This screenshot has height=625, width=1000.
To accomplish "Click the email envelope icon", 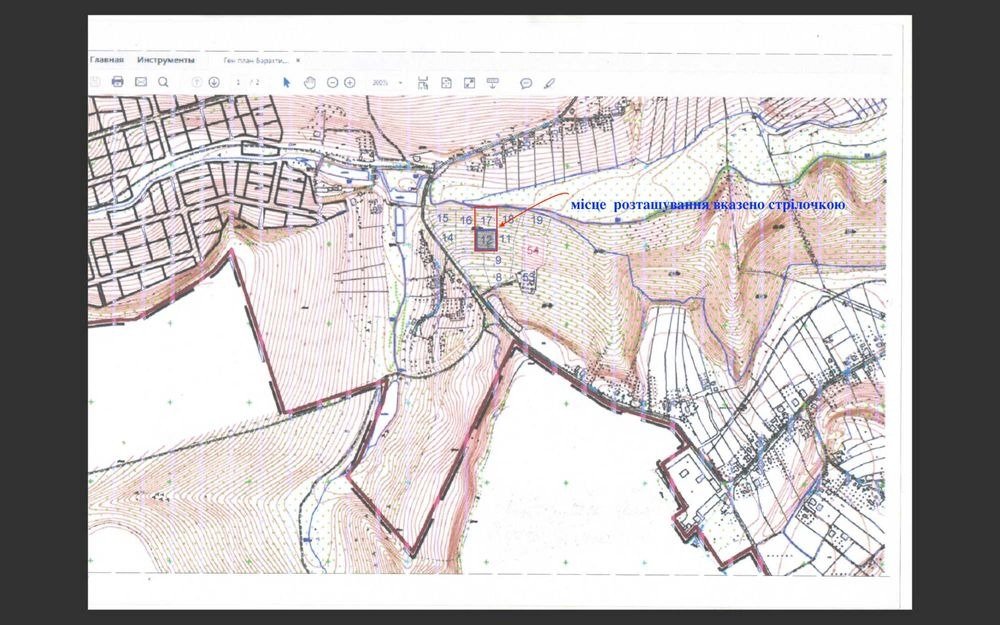I will 141,82.
